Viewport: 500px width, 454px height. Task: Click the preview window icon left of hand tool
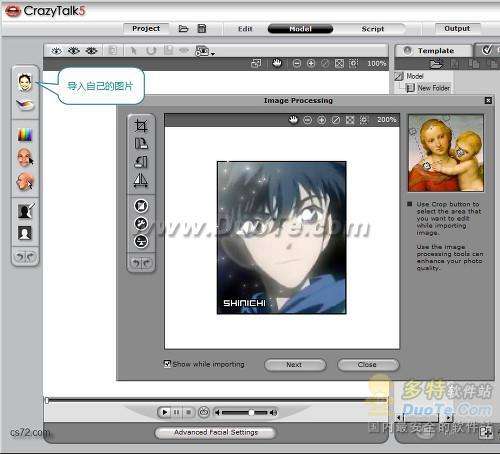(x=256, y=63)
